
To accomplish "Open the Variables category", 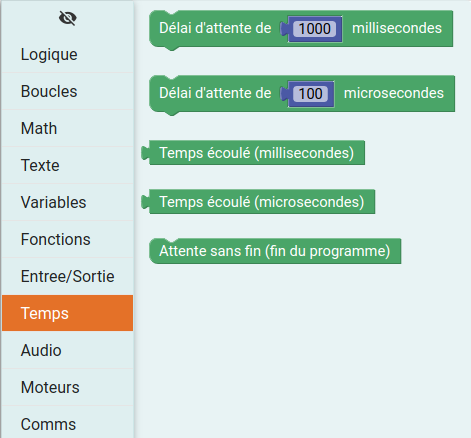I will click(x=67, y=202).
